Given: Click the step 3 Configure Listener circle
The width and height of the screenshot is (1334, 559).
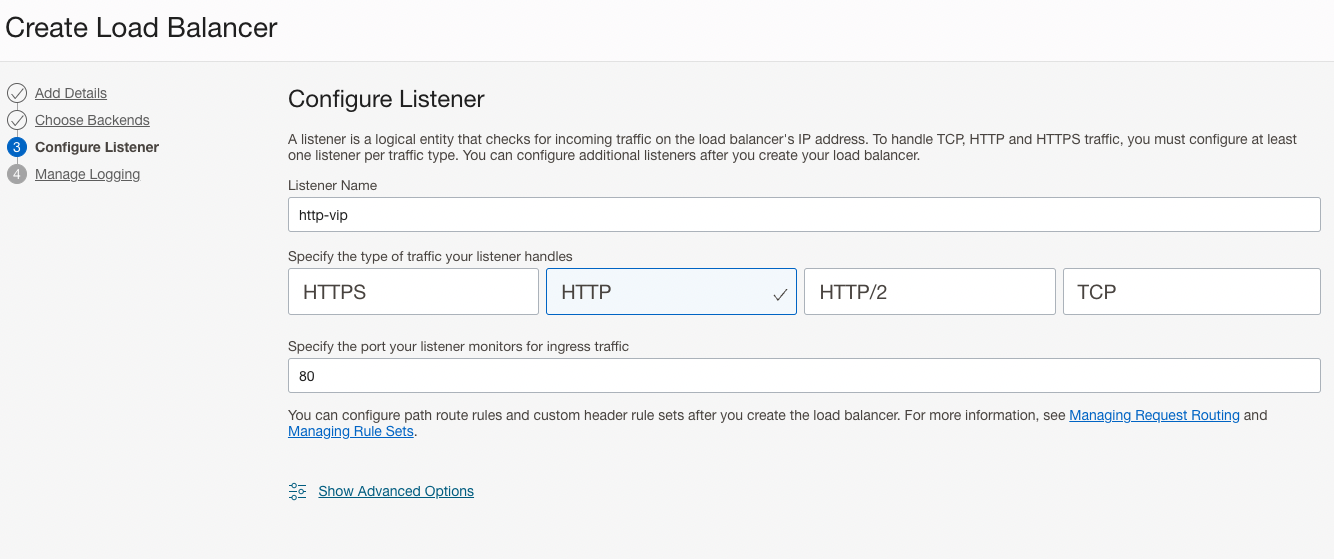Looking at the screenshot, I should (17, 147).
